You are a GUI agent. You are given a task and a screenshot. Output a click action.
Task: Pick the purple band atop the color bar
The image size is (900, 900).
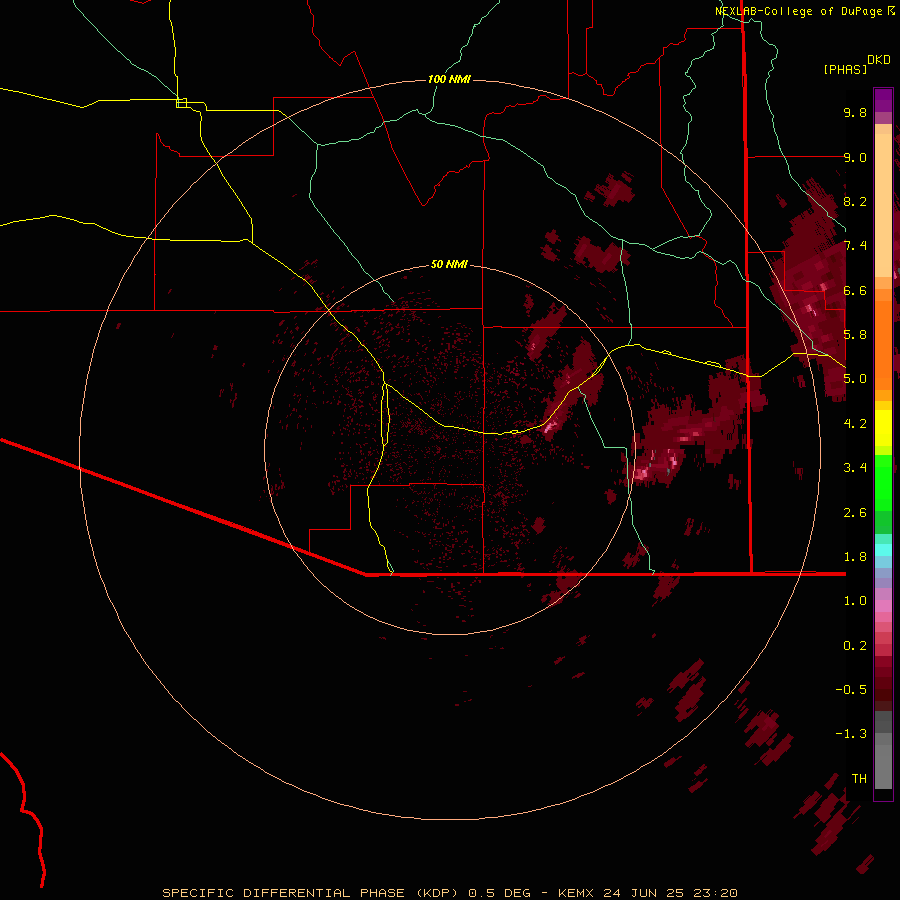click(883, 100)
